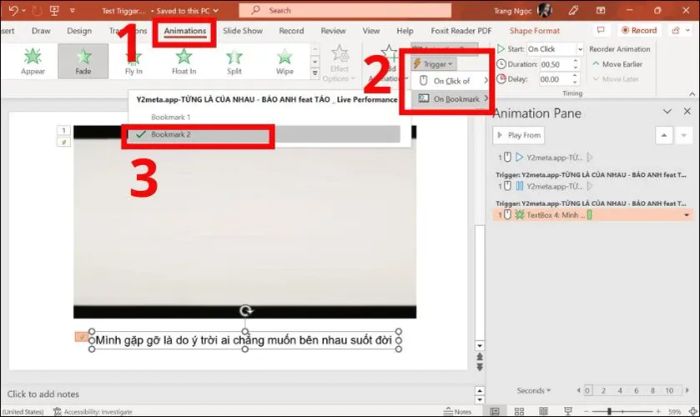Apply the Wipe animation effect
Image resolution: width=700 pixels, height=417 pixels.
284,61
